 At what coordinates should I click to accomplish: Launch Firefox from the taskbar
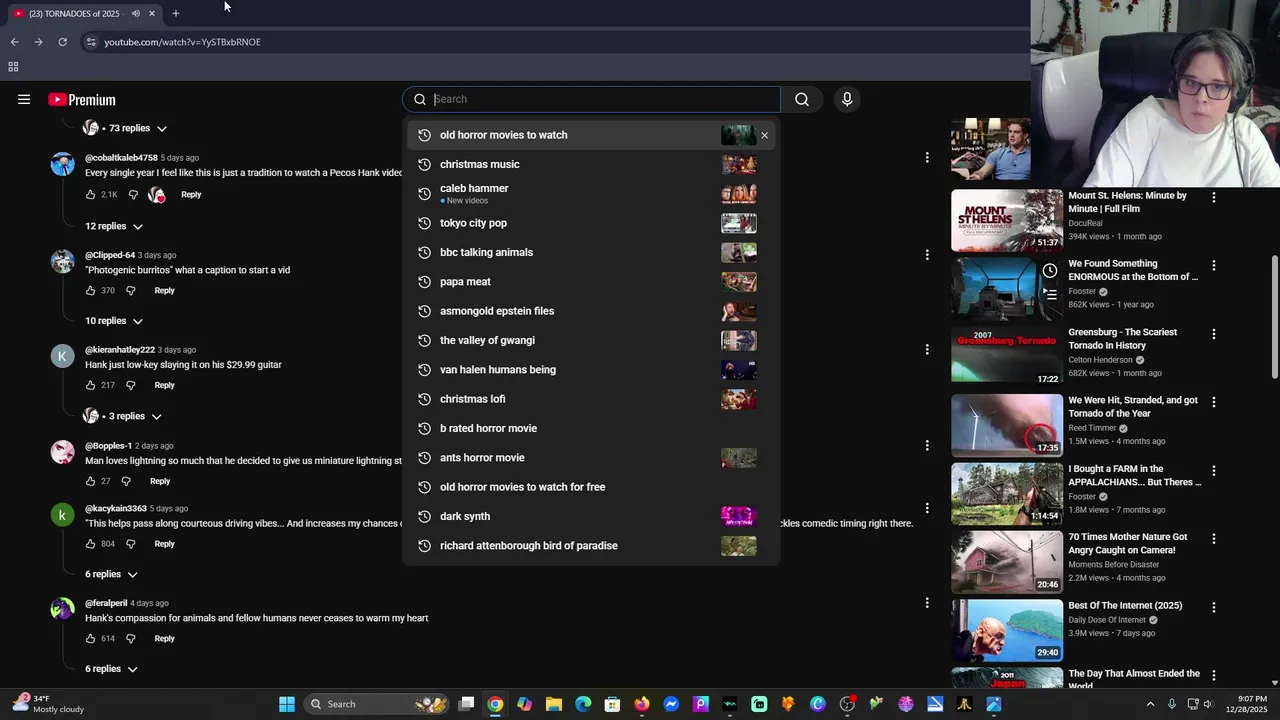point(642,704)
